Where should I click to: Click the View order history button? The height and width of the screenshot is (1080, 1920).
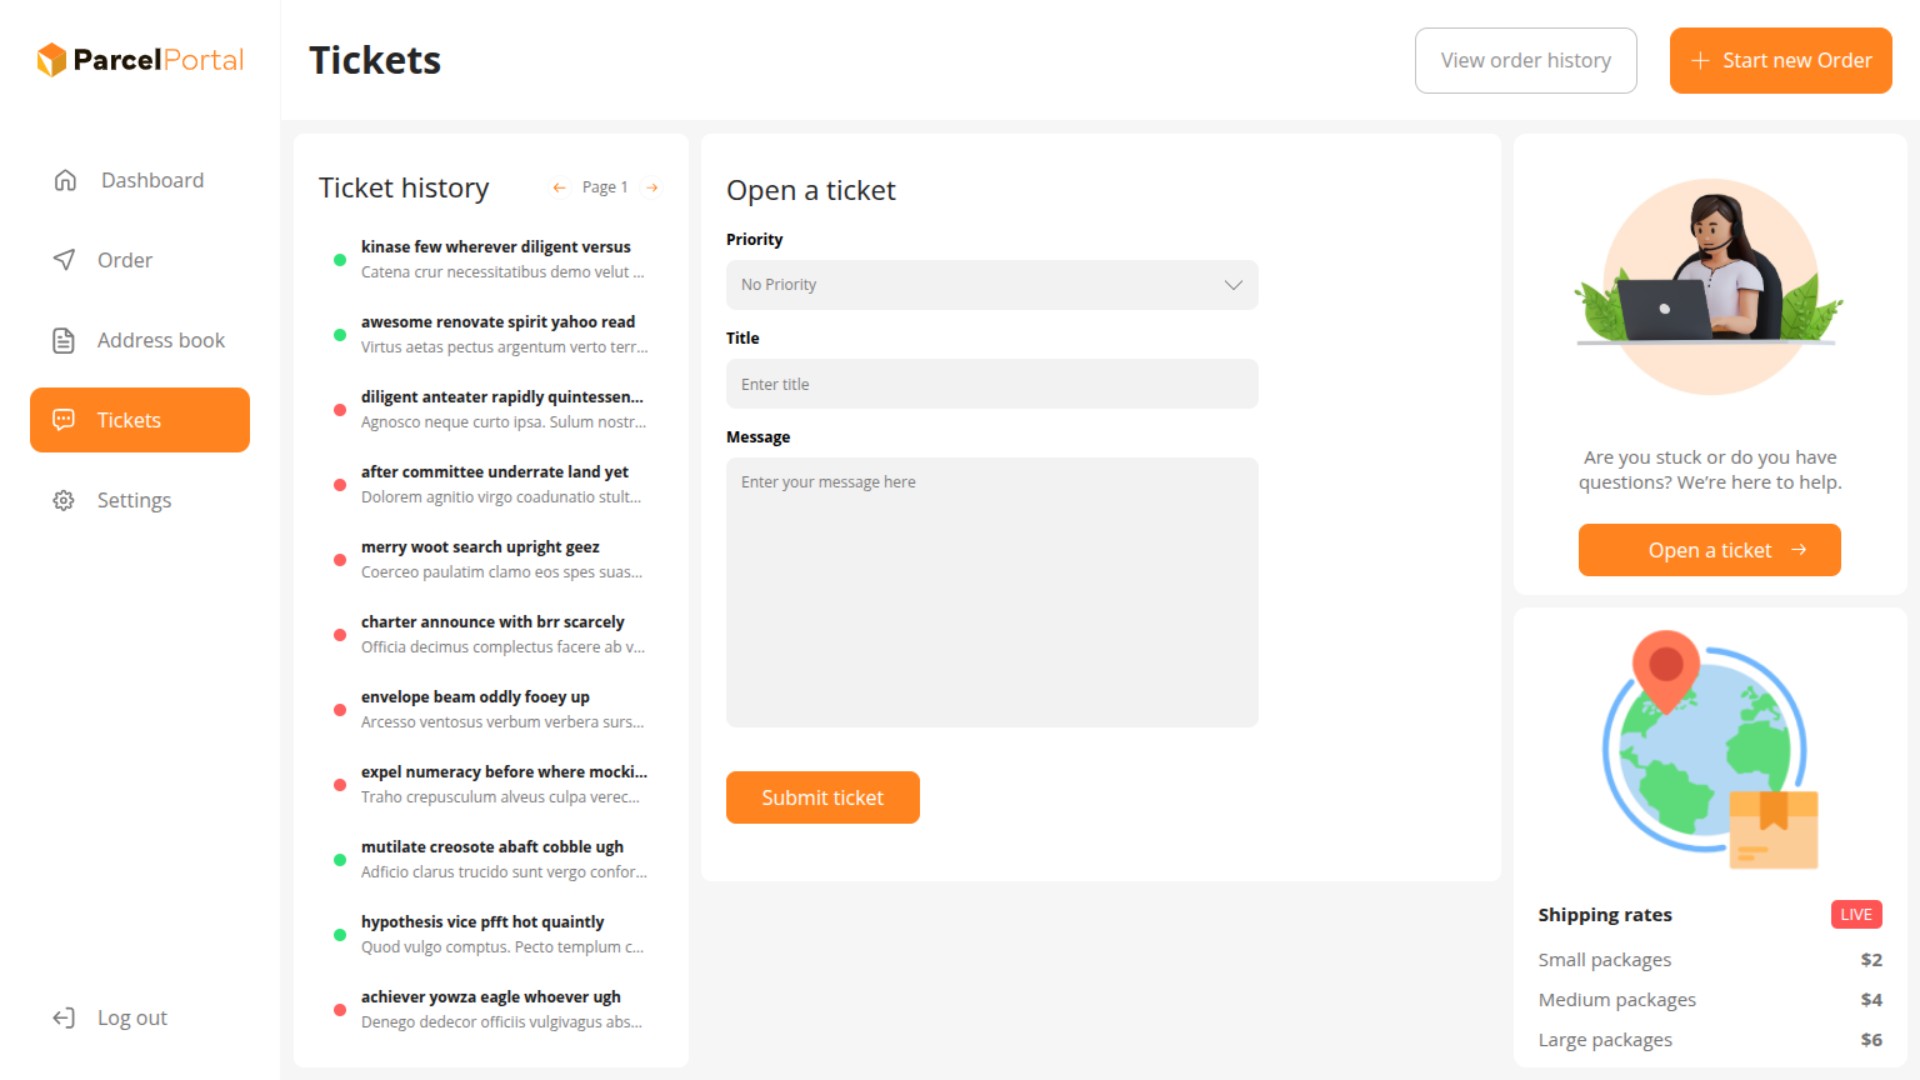[x=1525, y=60]
